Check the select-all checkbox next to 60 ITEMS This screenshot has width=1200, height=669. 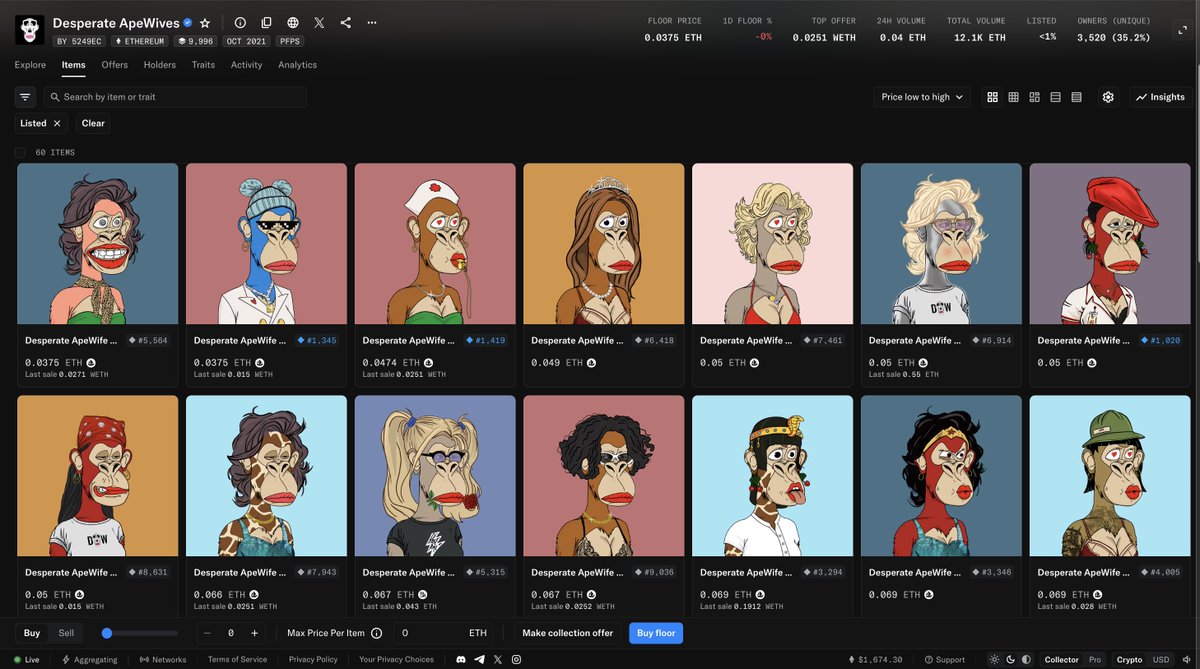pos(20,152)
